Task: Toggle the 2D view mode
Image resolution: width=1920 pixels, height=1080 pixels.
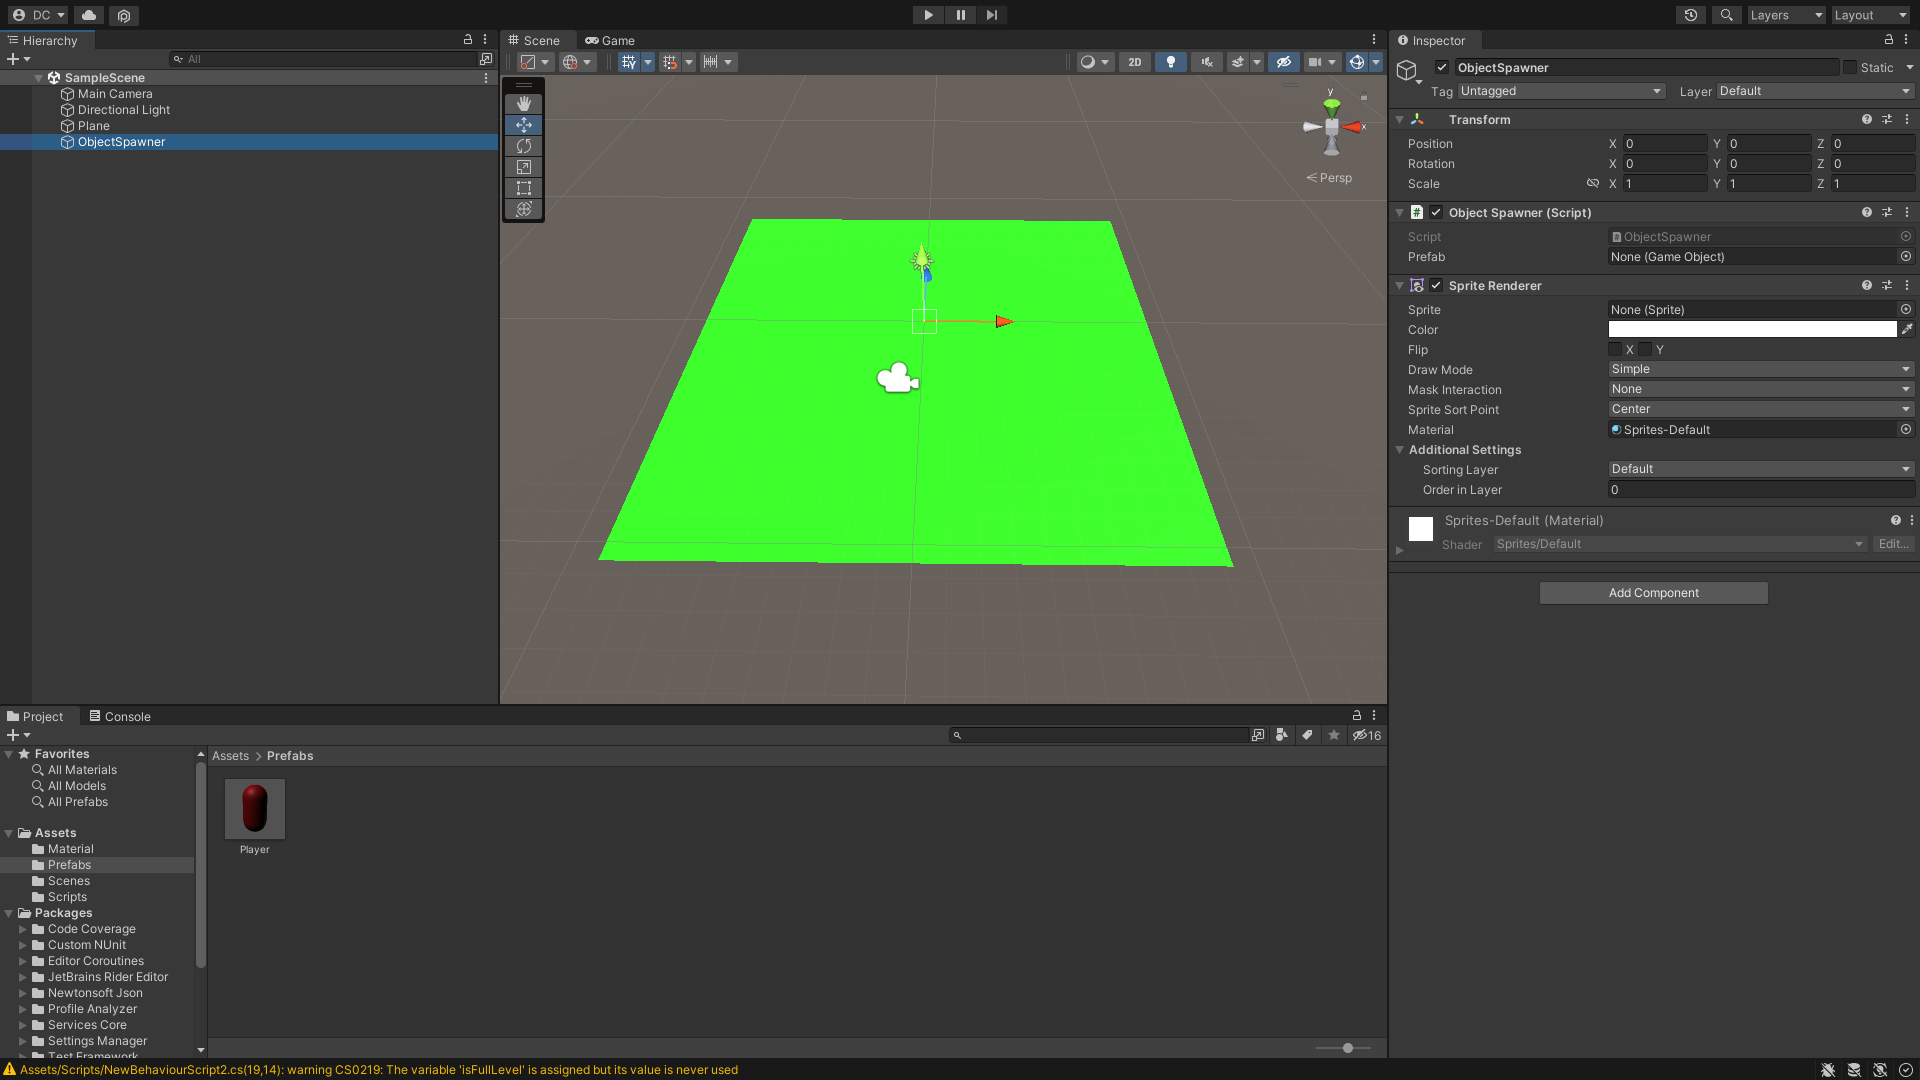Action: tap(1134, 62)
